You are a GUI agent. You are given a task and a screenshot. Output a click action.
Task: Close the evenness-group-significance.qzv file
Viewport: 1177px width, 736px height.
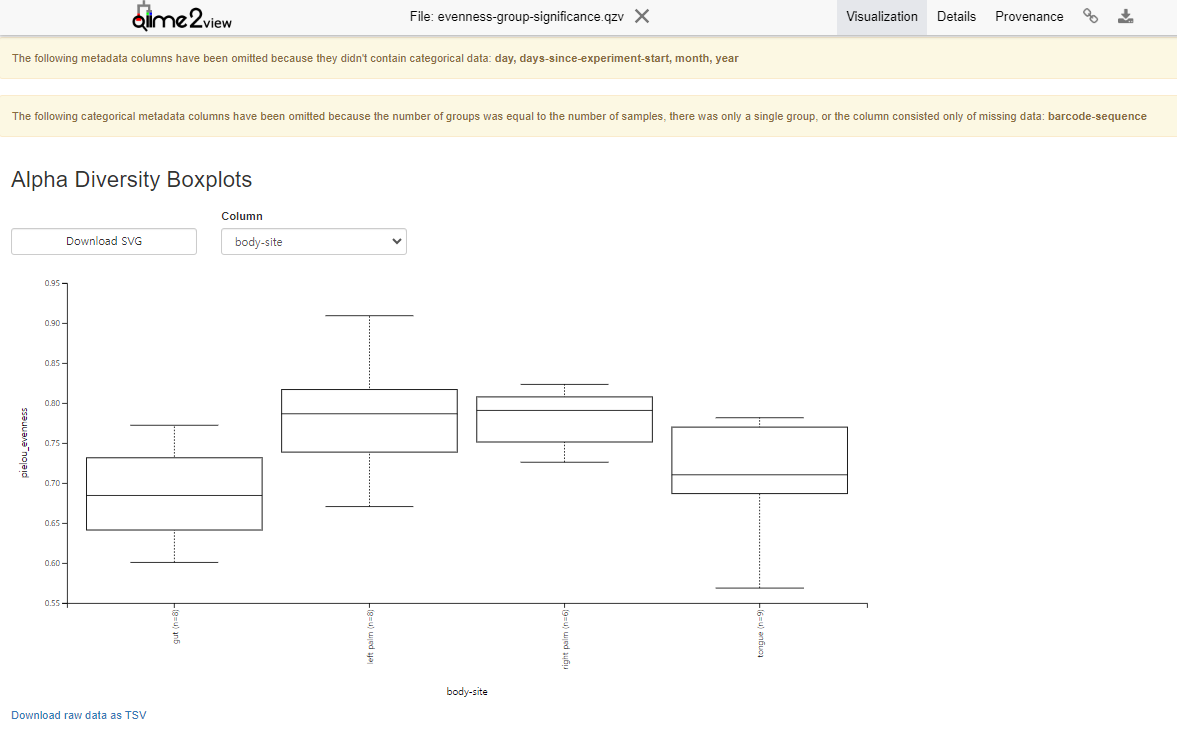(x=642, y=16)
